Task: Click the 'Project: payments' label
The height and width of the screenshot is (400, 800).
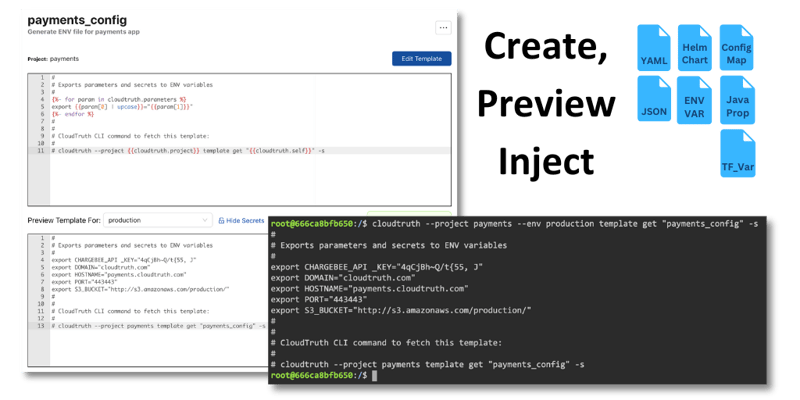Action: 53,59
